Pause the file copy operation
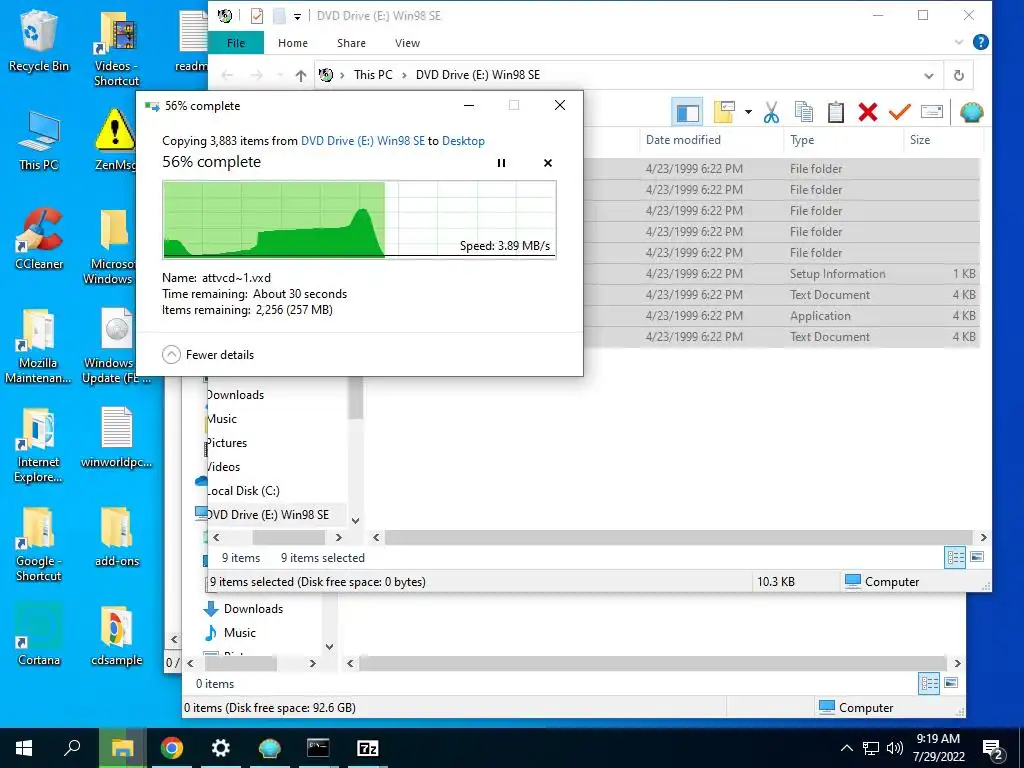The width and height of the screenshot is (1024, 768). [x=501, y=163]
